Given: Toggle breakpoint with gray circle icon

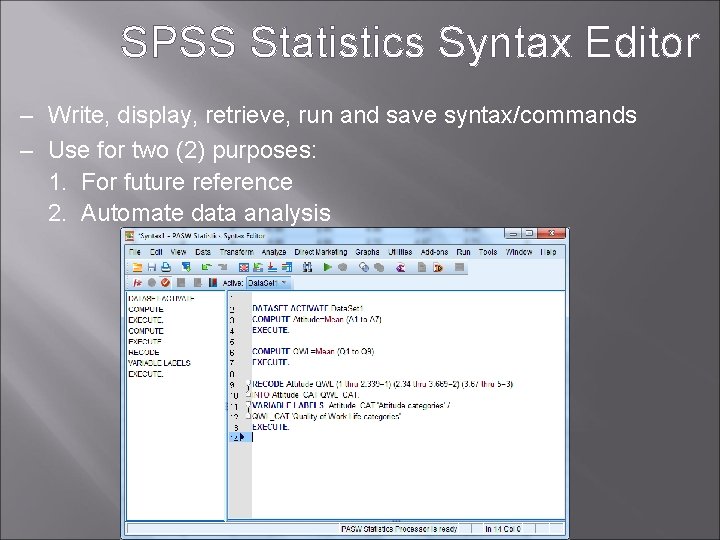Looking at the screenshot, I should click(x=152, y=283).
